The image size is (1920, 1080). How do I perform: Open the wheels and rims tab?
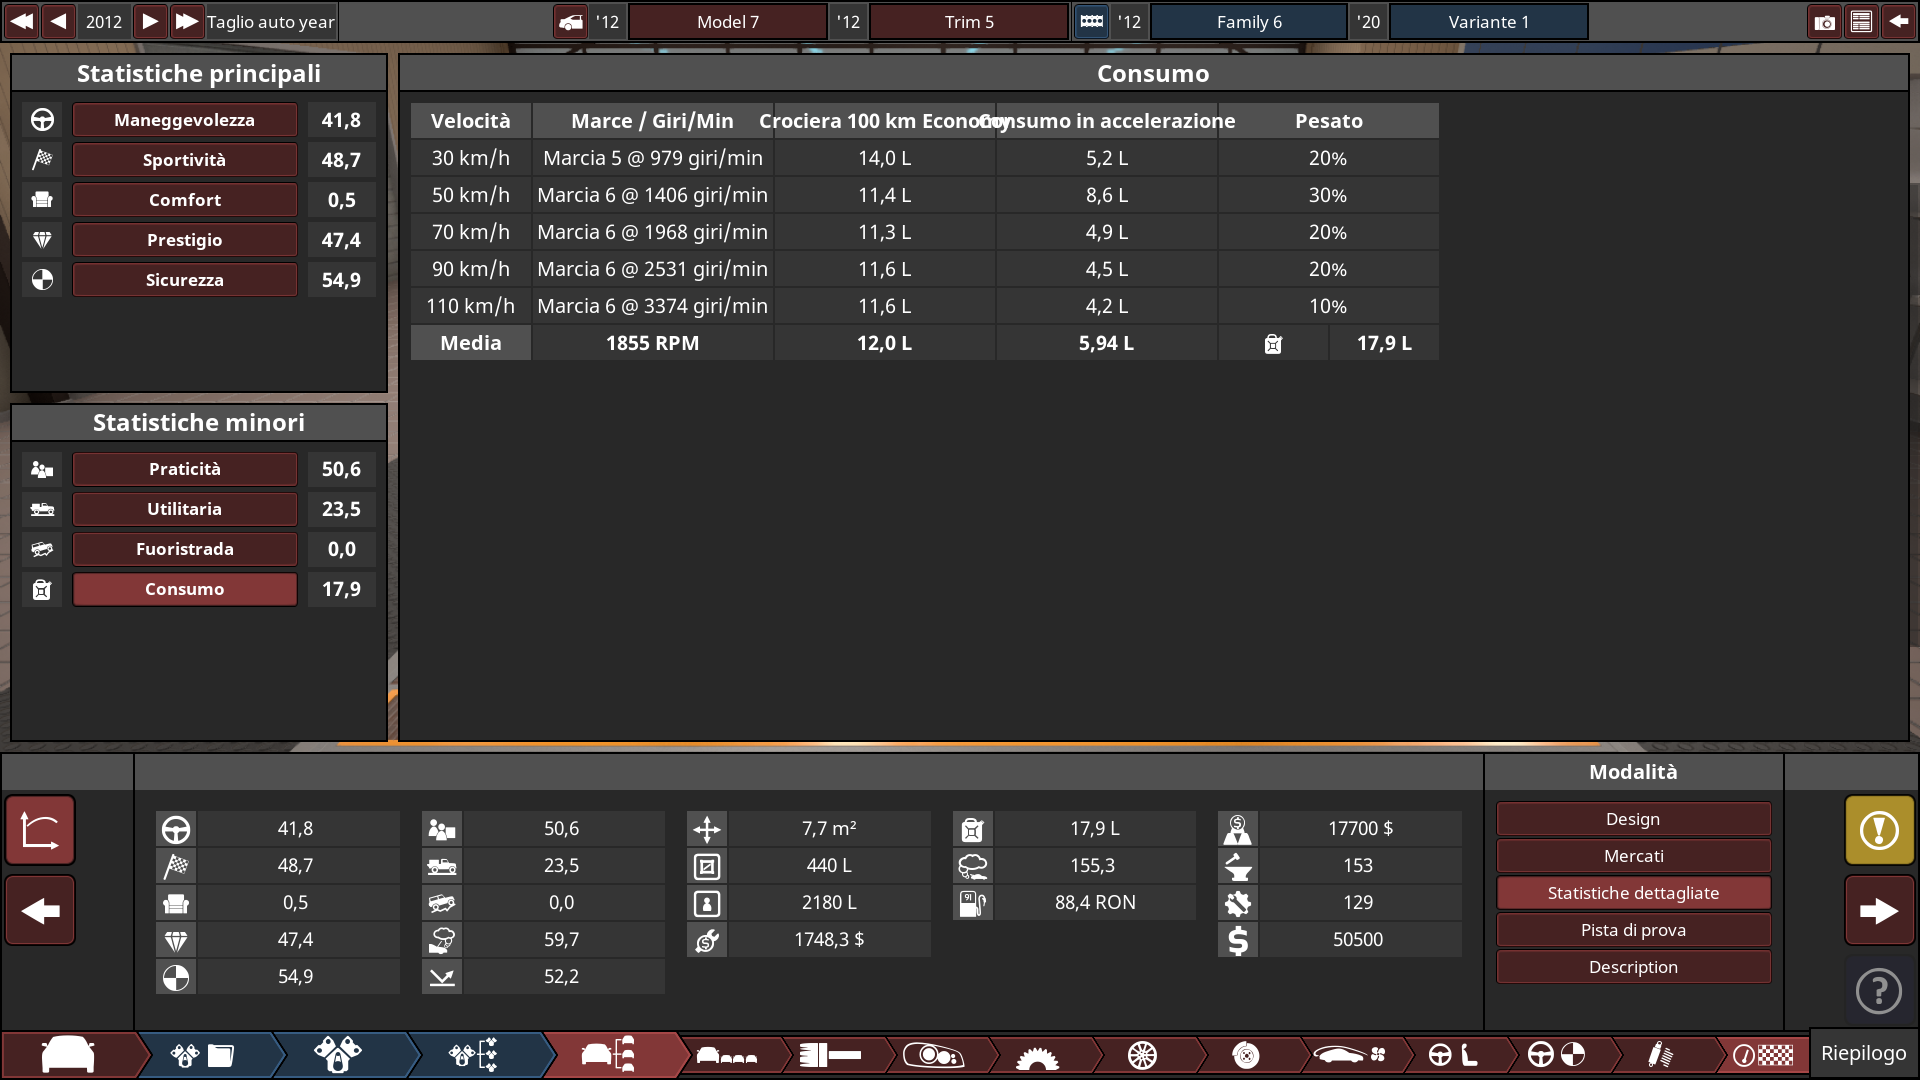pyautogui.click(x=1145, y=1055)
